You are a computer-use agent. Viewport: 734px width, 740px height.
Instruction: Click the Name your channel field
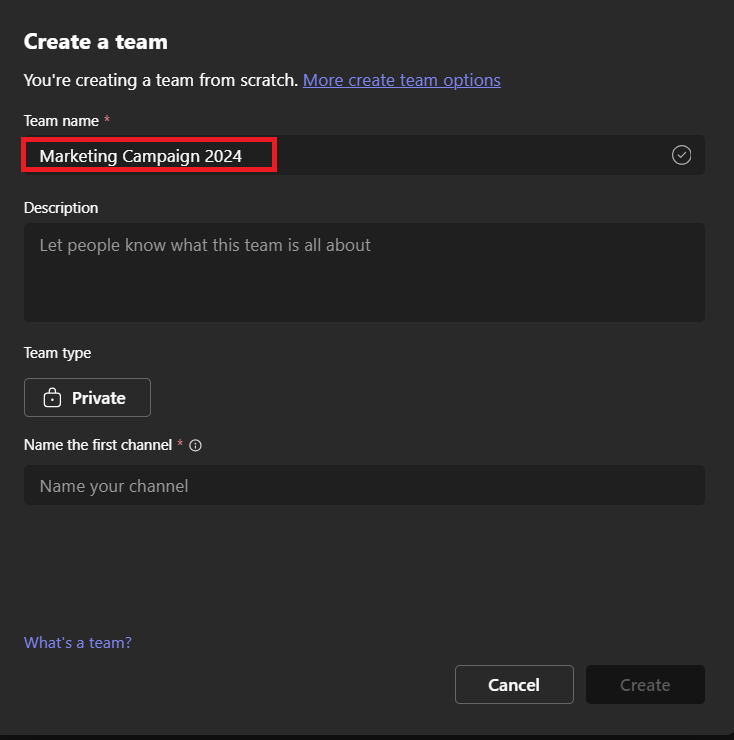pos(364,485)
